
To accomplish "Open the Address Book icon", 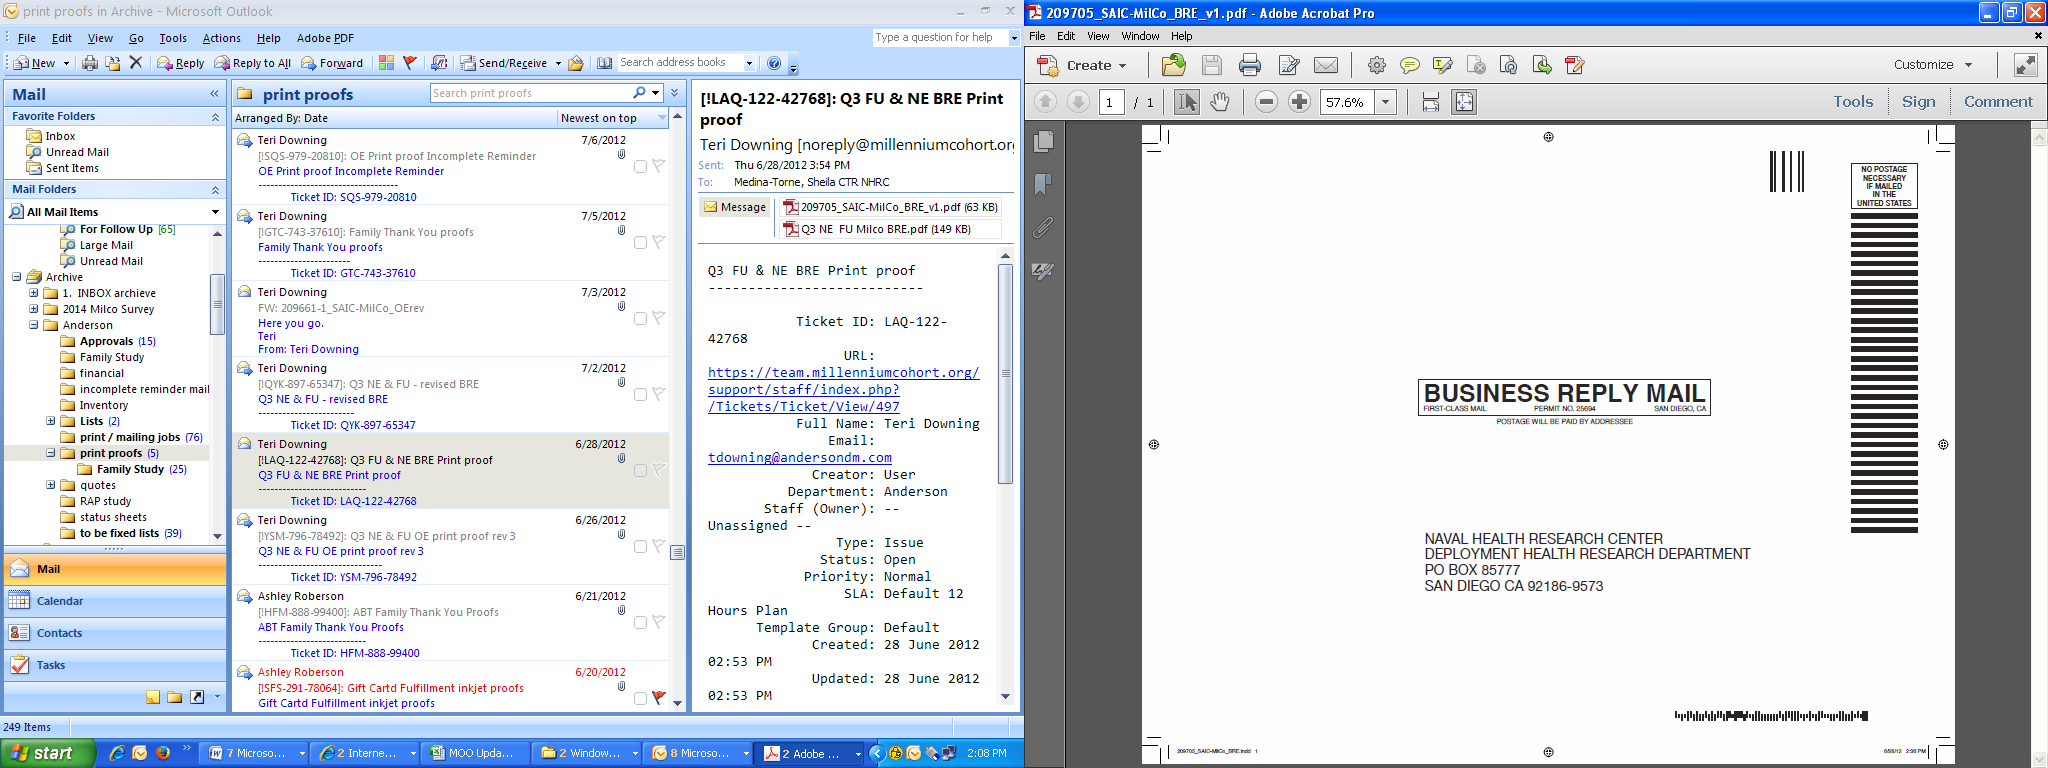I will point(605,63).
